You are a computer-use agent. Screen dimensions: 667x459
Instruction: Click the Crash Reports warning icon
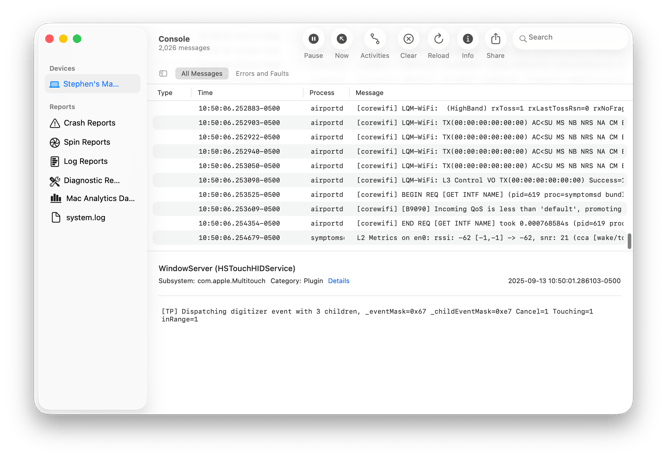[x=54, y=123]
